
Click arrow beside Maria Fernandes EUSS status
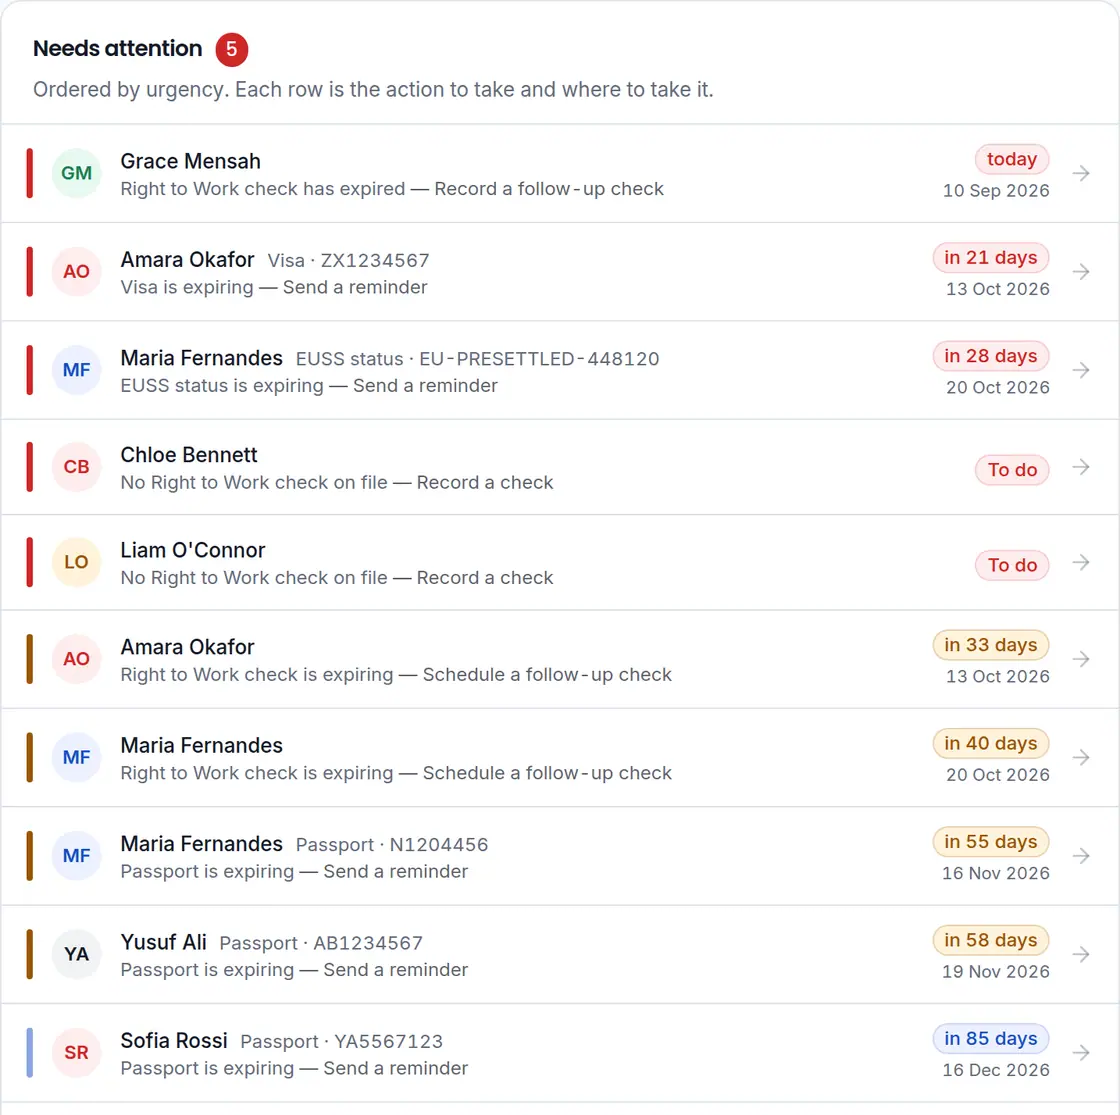click(1081, 370)
